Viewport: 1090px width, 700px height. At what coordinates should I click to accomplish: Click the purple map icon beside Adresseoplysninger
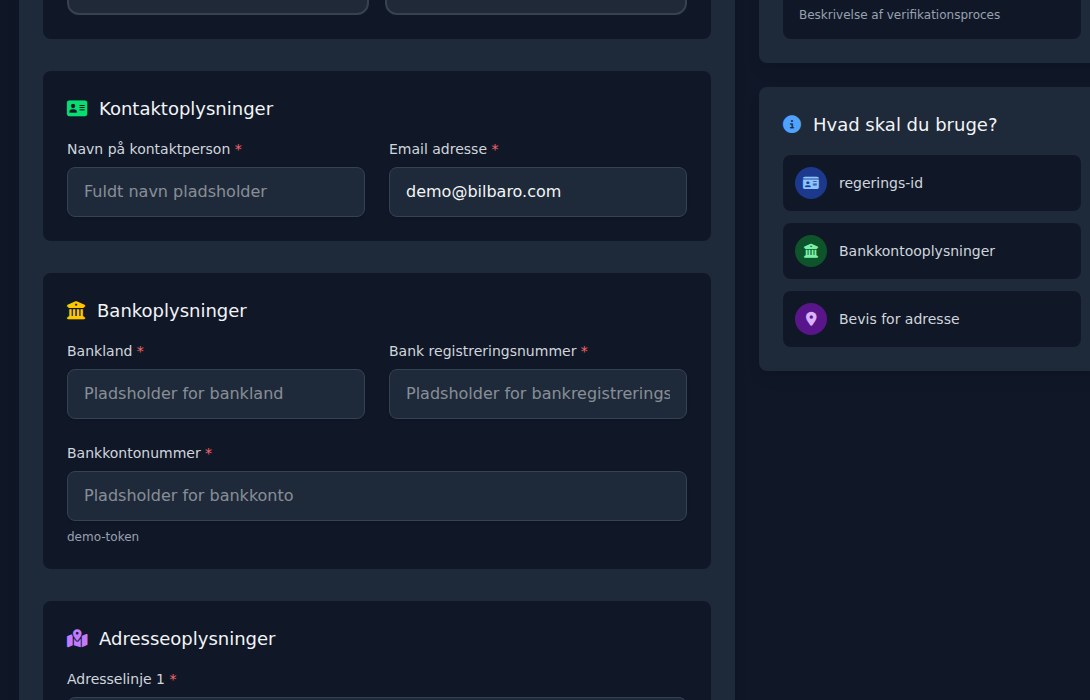(x=77, y=638)
